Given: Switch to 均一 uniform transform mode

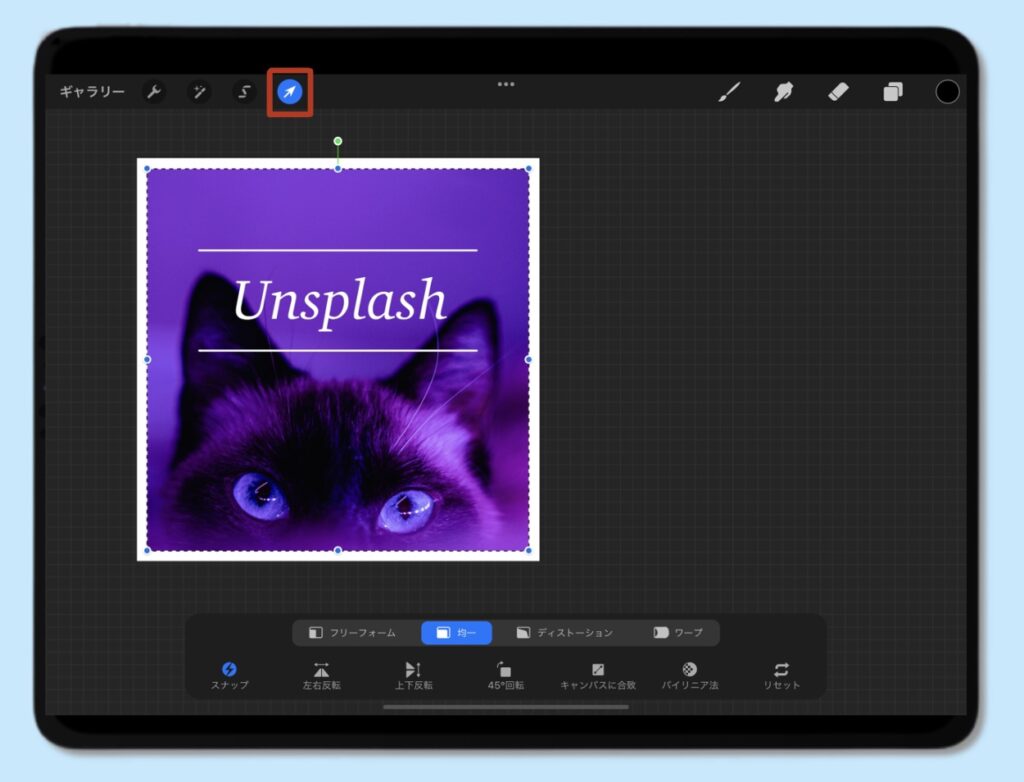Looking at the screenshot, I should pyautogui.click(x=456, y=632).
